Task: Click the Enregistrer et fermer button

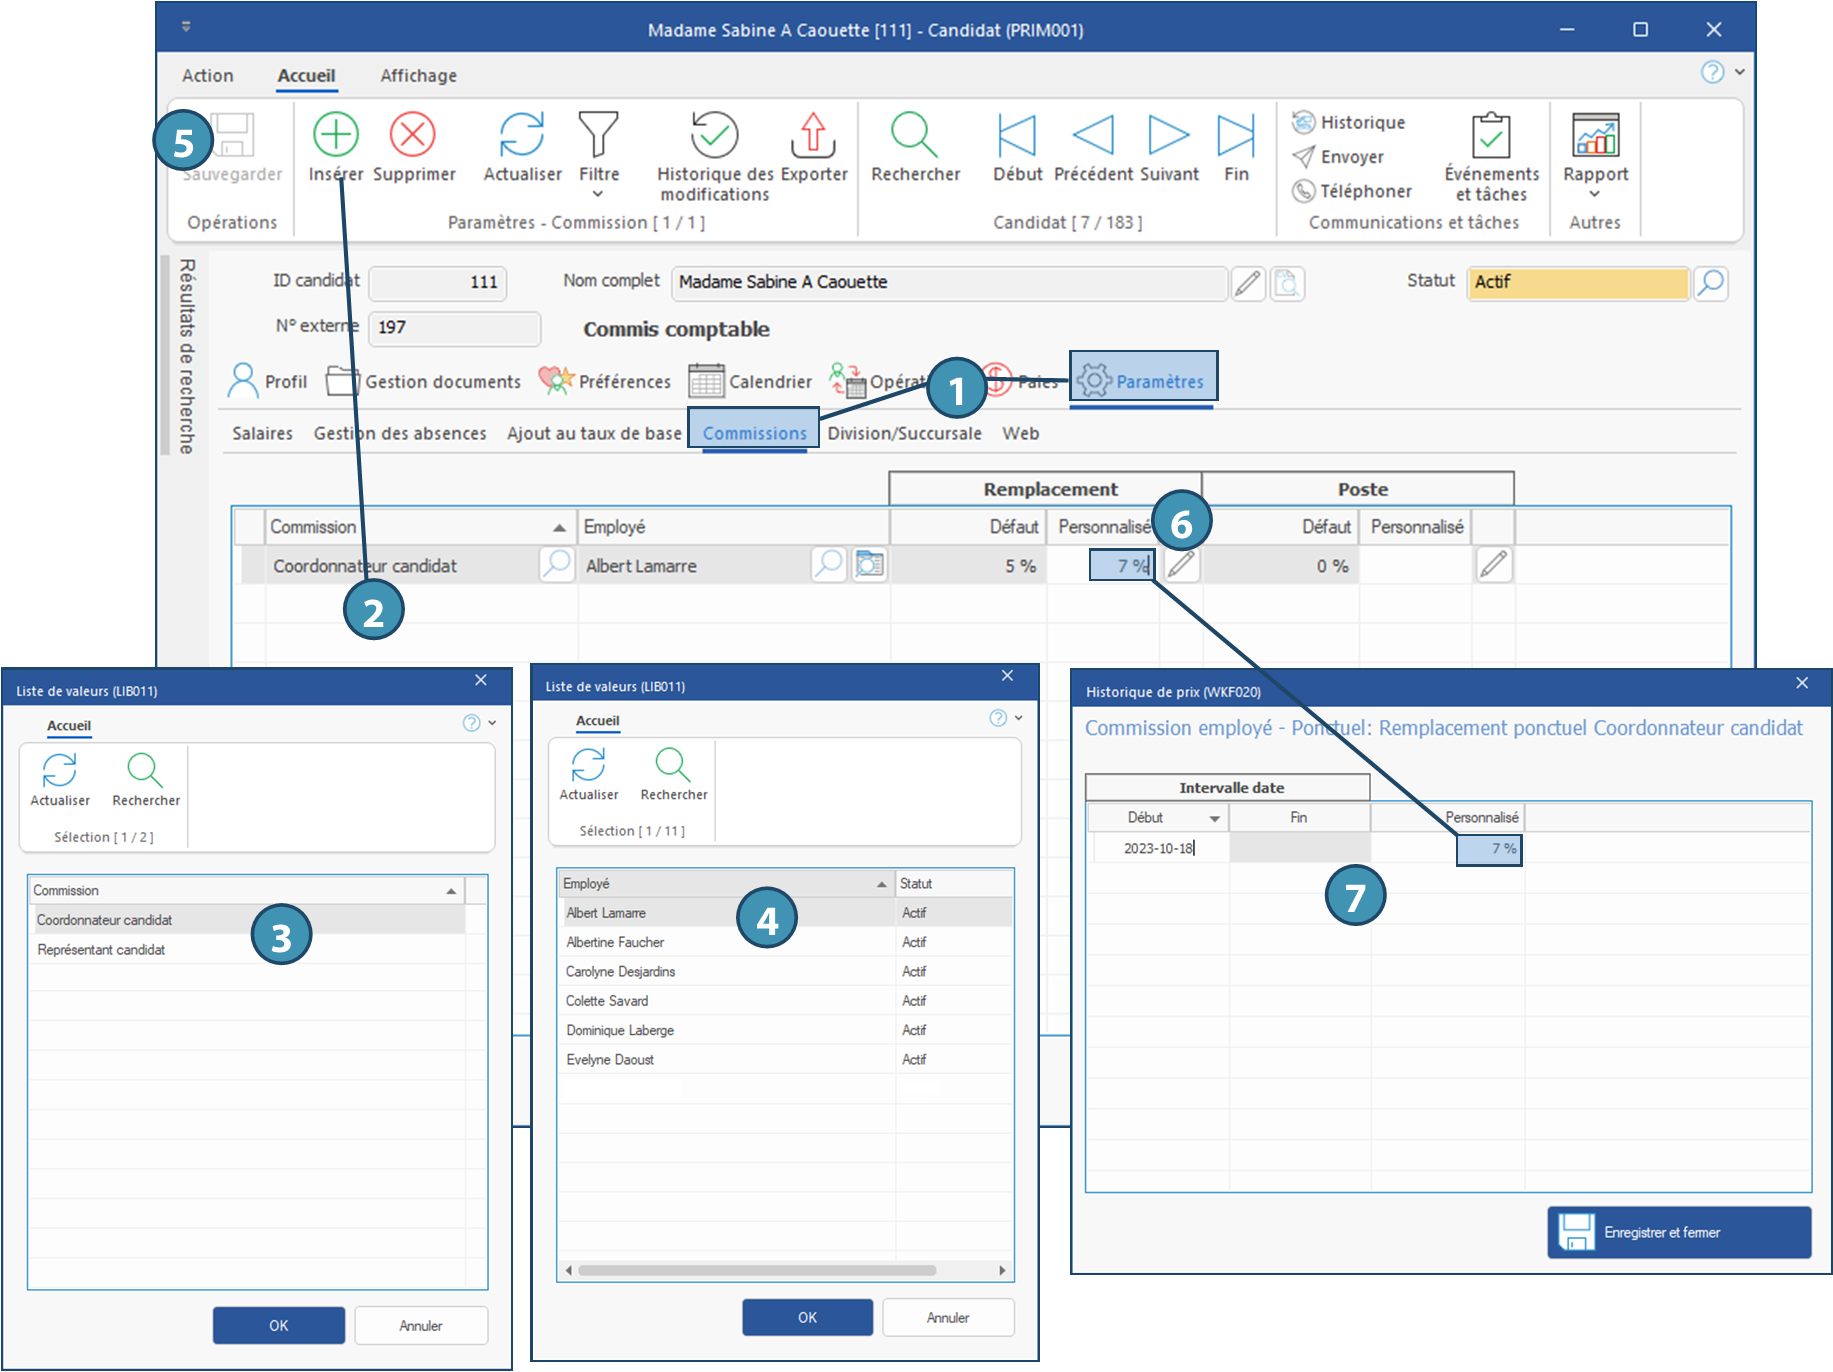Action: [x=1679, y=1232]
